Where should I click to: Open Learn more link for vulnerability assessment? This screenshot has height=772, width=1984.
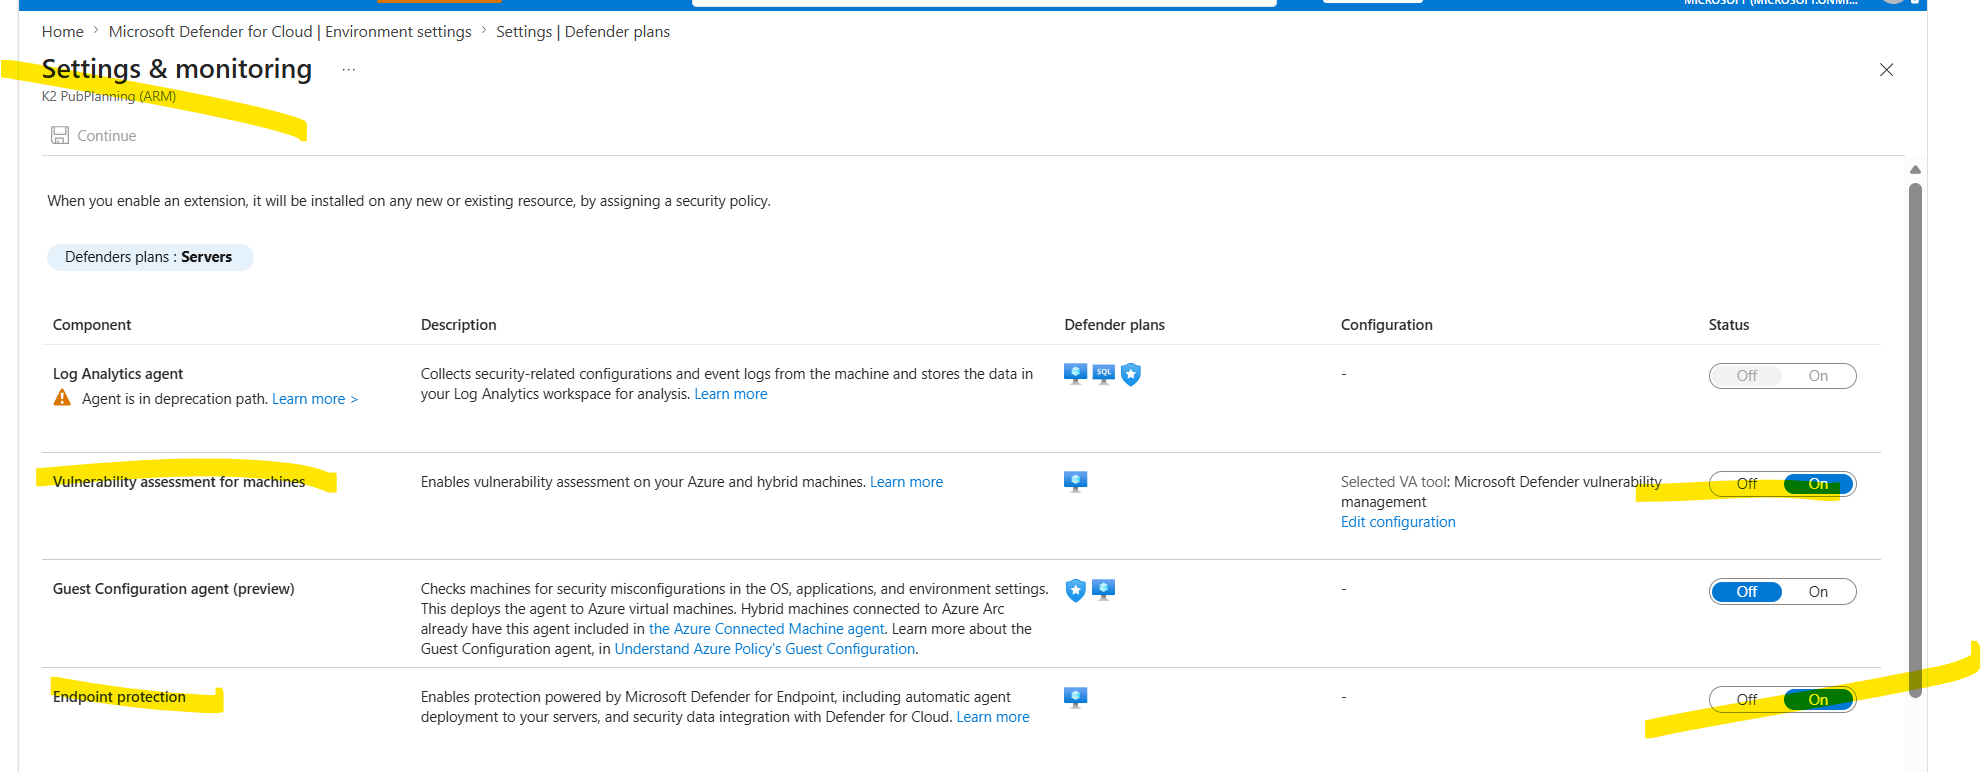pyautogui.click(x=906, y=482)
